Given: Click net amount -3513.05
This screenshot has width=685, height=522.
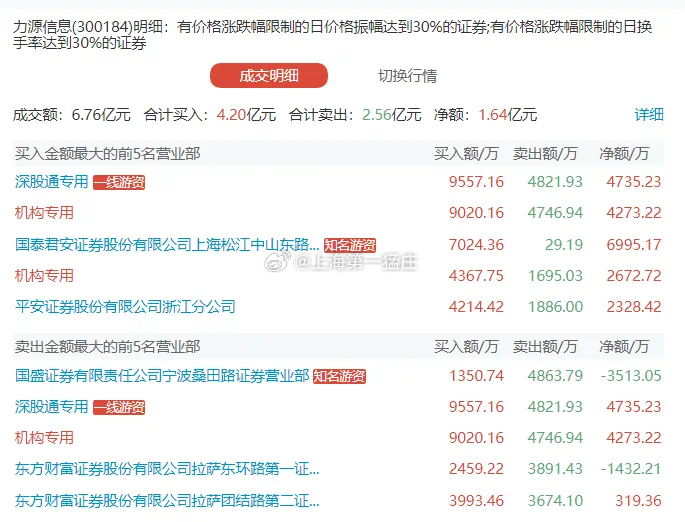Looking at the screenshot, I should 631,376.
